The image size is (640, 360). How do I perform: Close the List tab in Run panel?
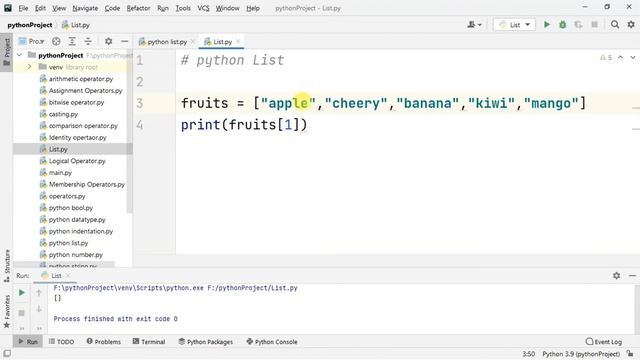tap(68, 276)
